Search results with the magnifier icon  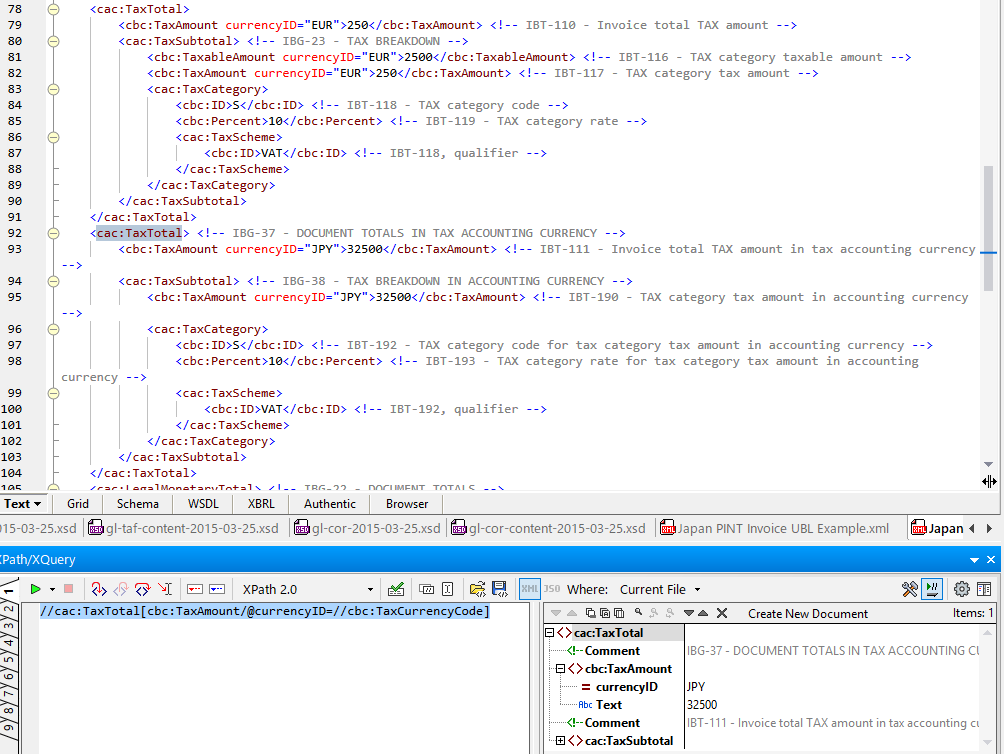coord(637,613)
